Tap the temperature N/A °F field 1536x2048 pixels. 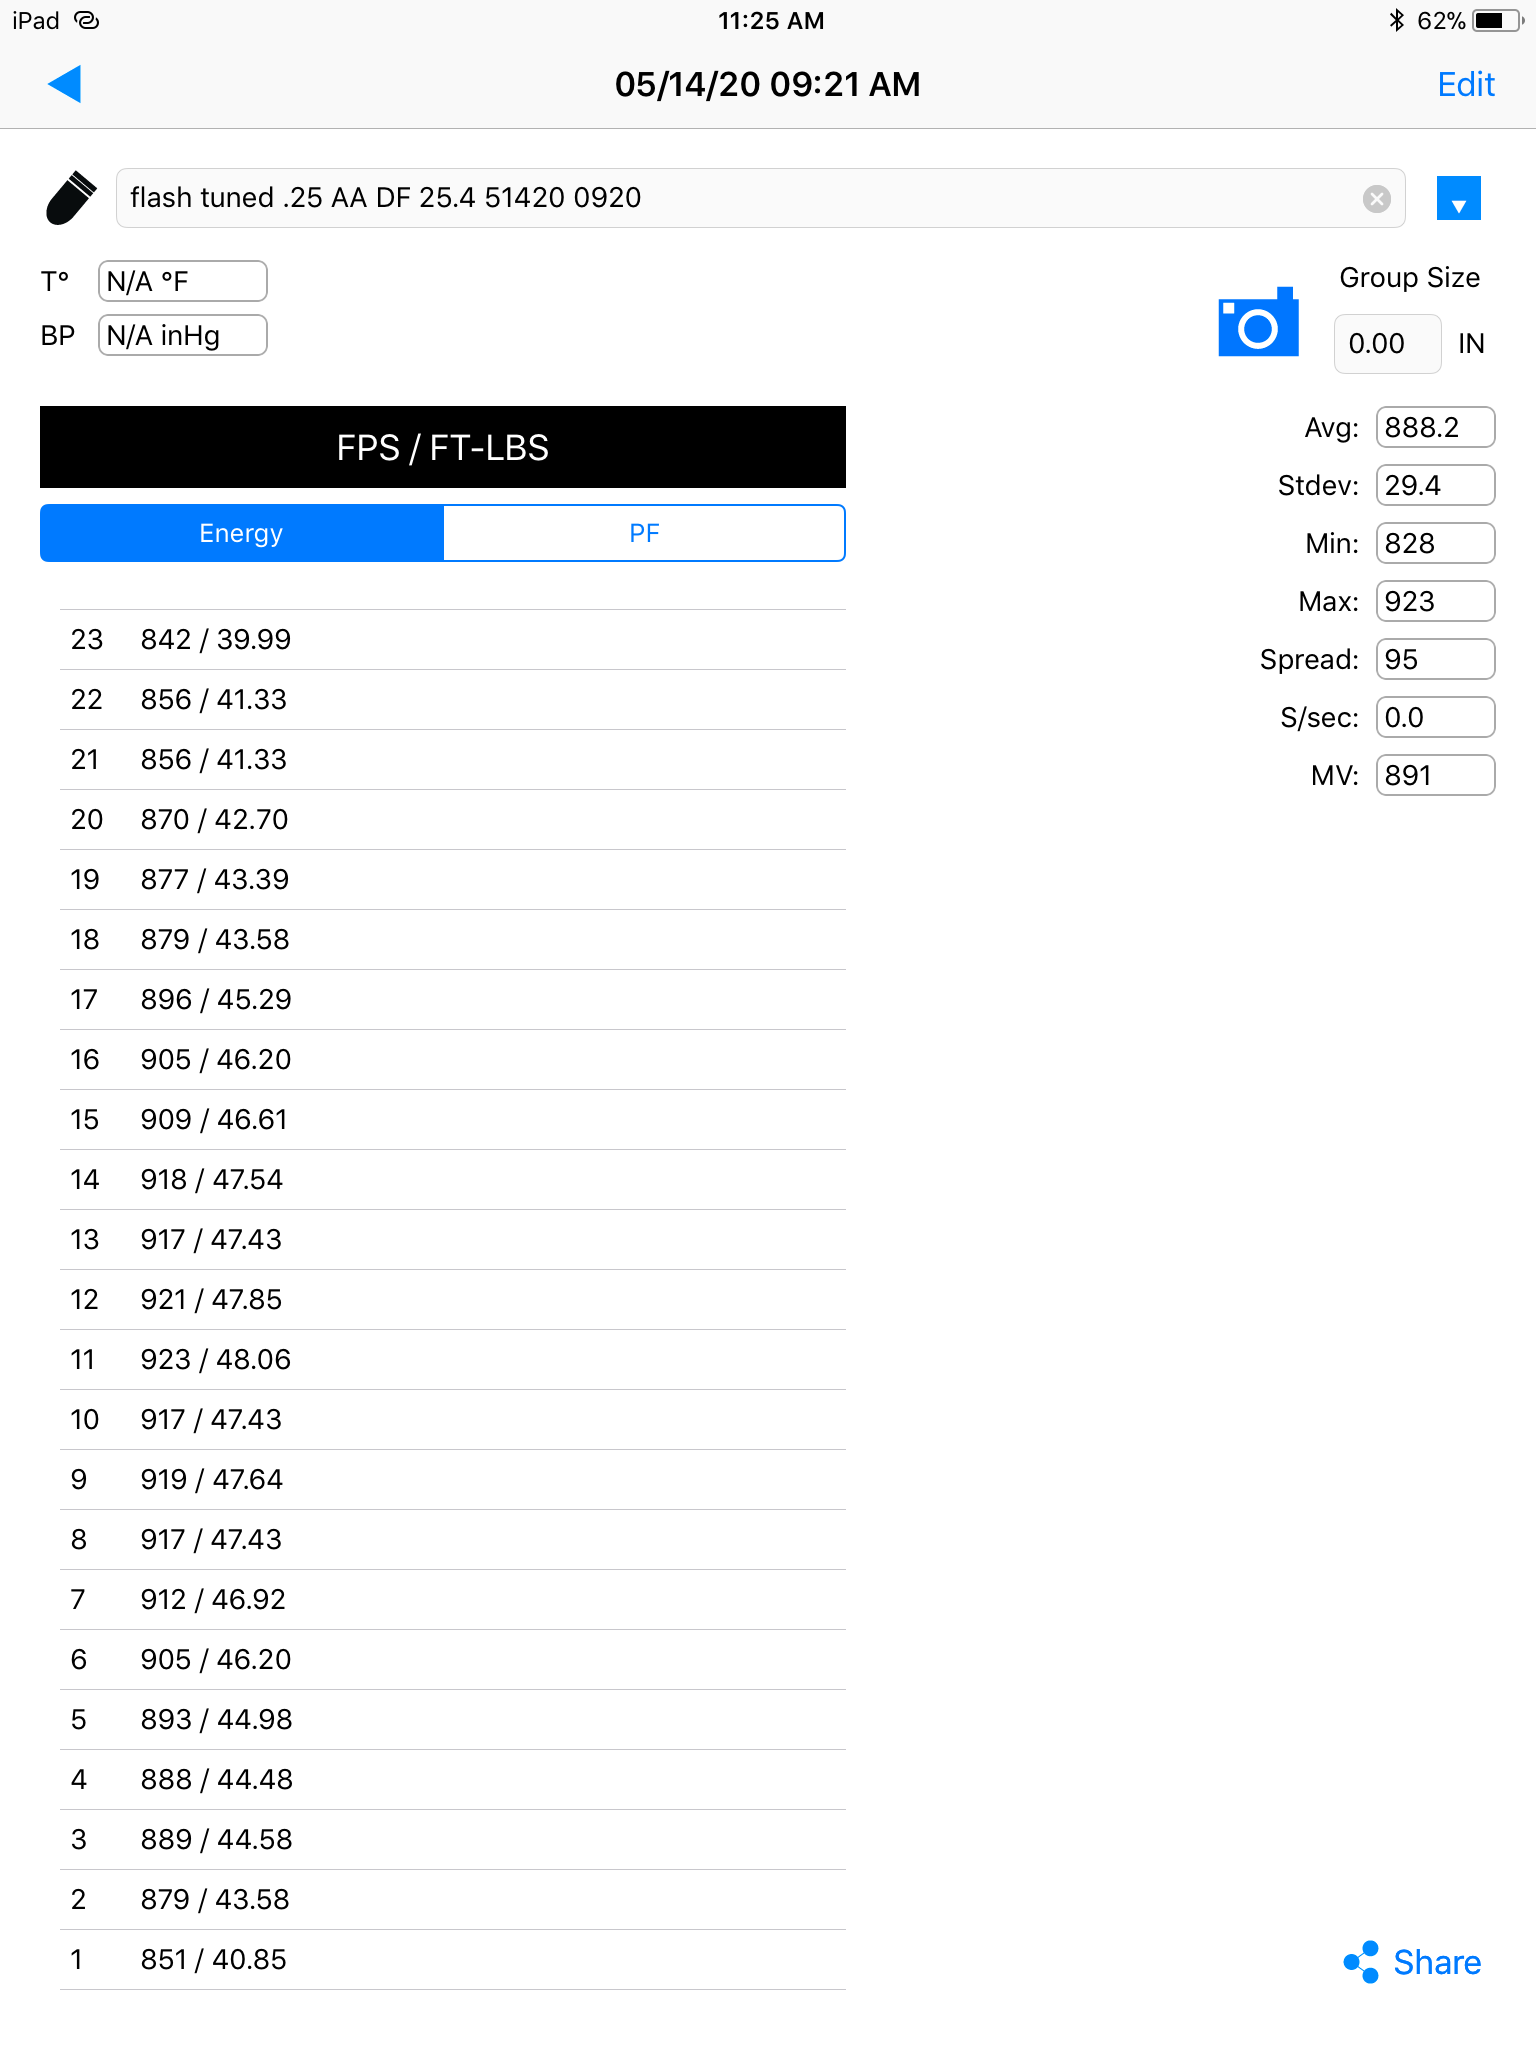[183, 281]
